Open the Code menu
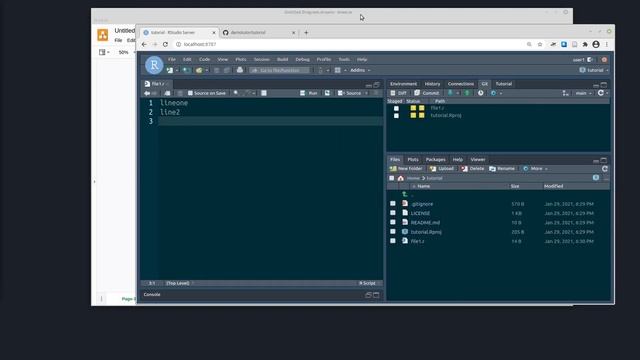The image size is (640, 360). point(204,60)
